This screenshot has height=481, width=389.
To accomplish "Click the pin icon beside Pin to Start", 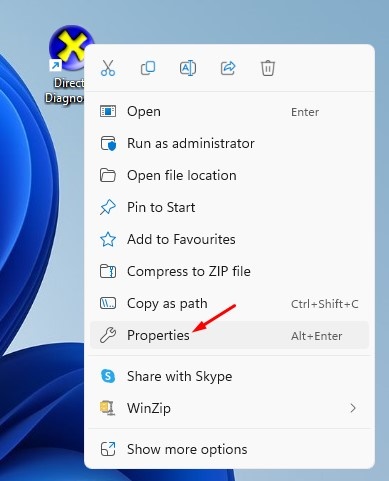I will tap(108, 207).
